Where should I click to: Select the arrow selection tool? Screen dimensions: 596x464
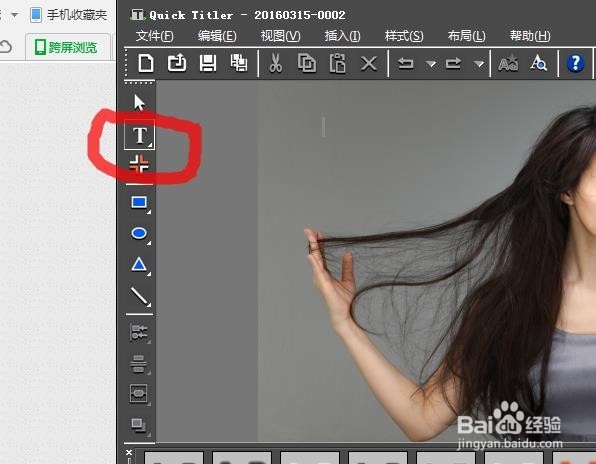click(x=139, y=103)
